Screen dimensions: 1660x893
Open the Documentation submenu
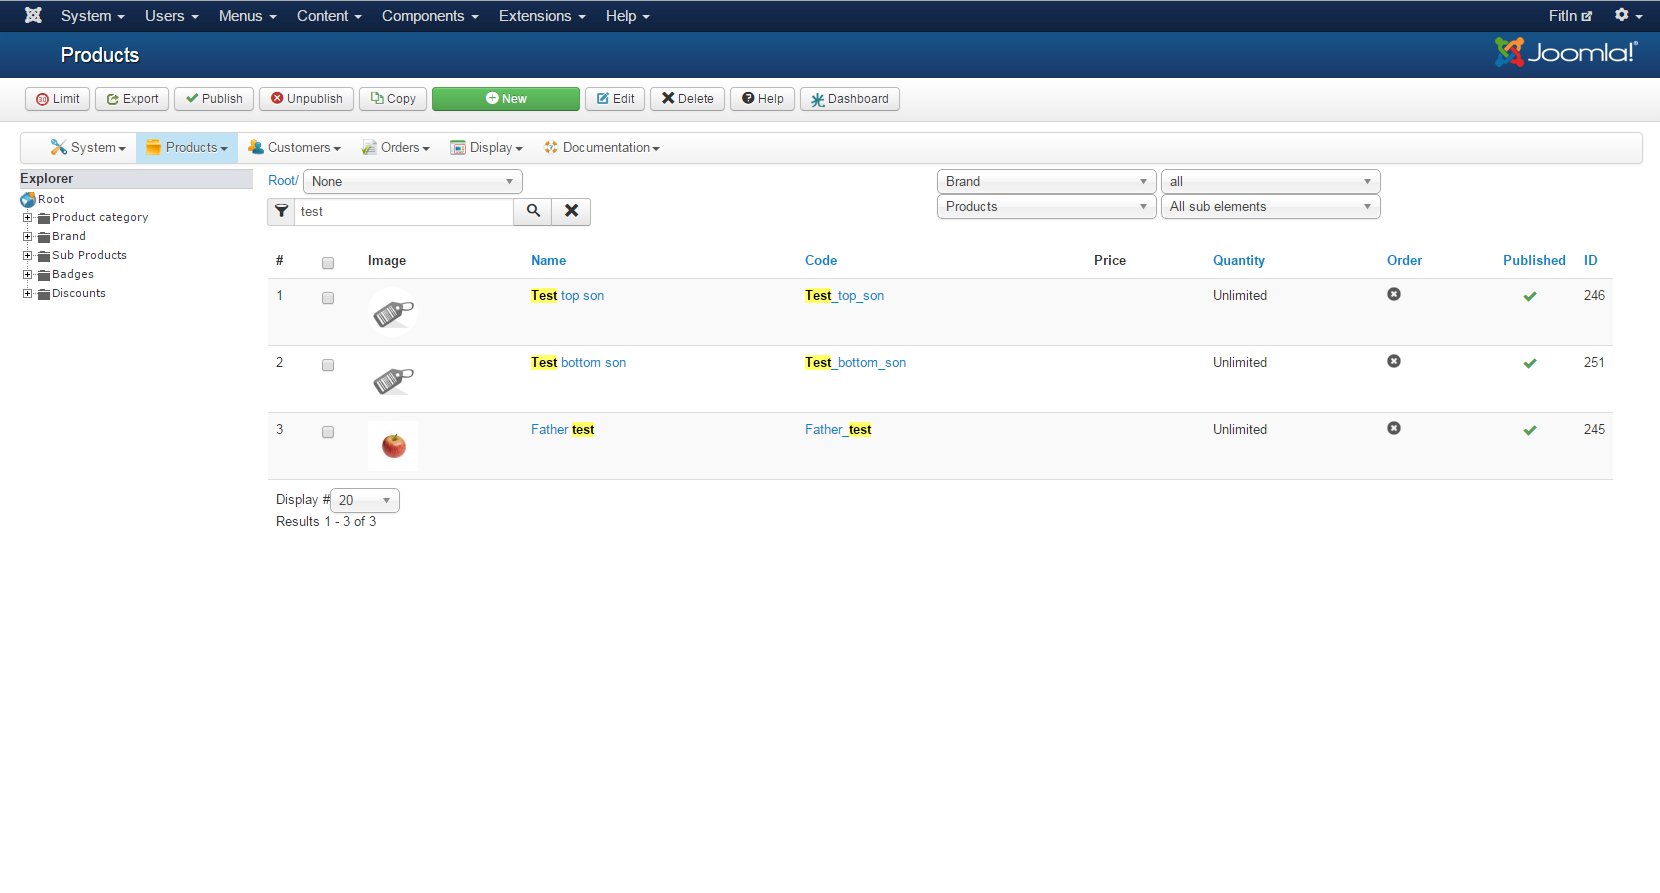(602, 147)
